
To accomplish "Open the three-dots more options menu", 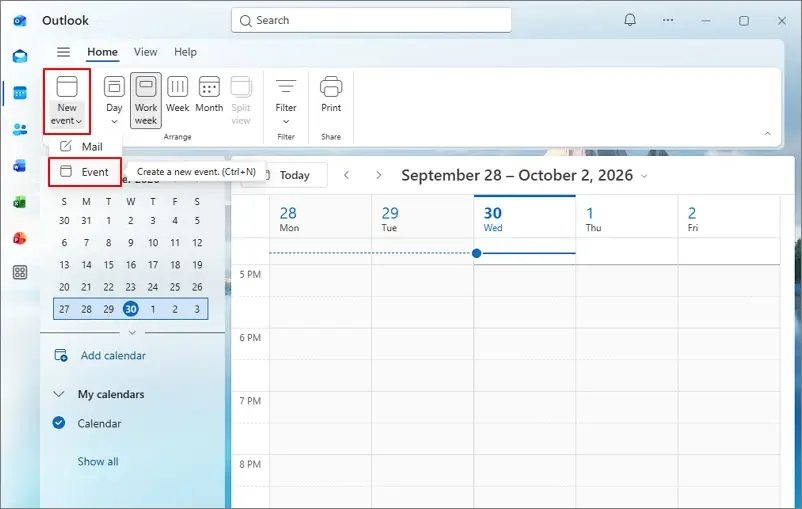I will (x=668, y=20).
